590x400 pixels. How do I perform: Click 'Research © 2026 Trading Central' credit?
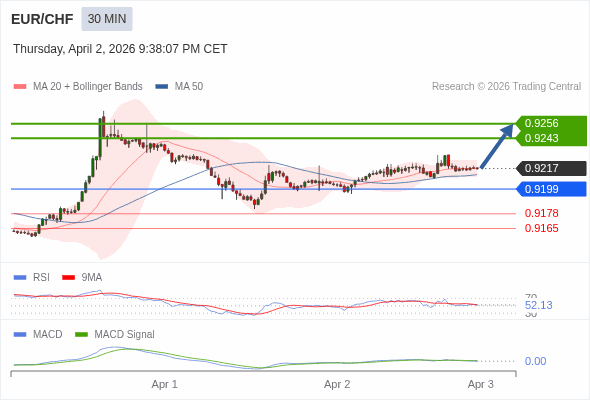click(506, 87)
